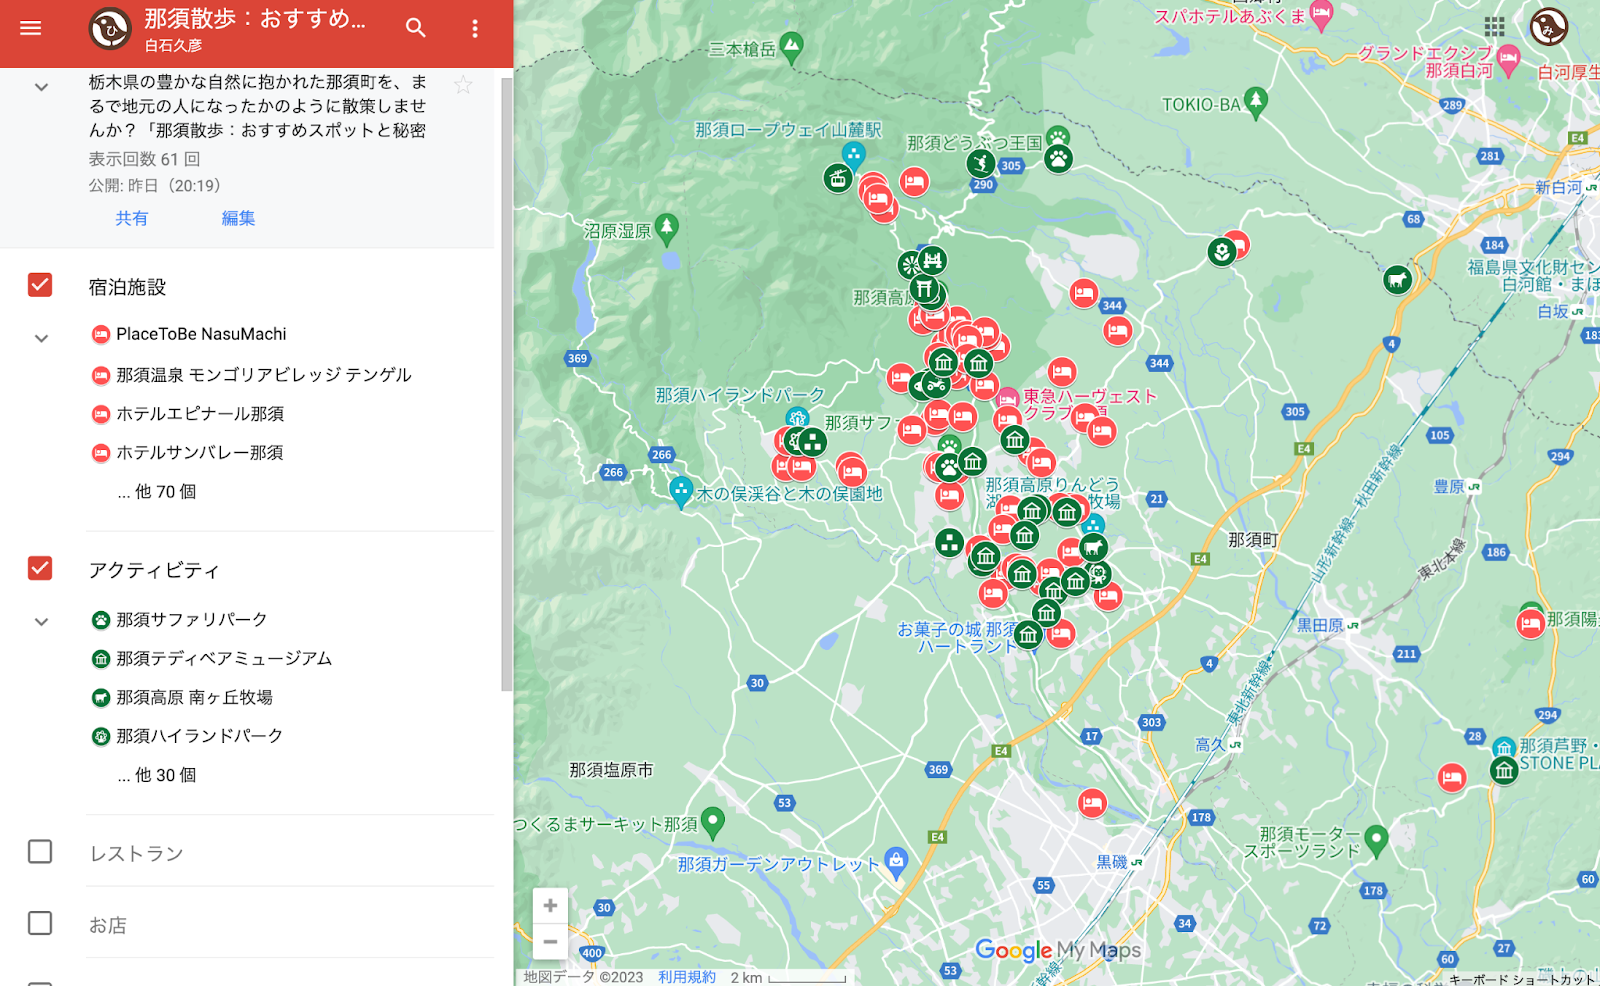Select 那須テディベアミュージアム in the list

(224, 659)
